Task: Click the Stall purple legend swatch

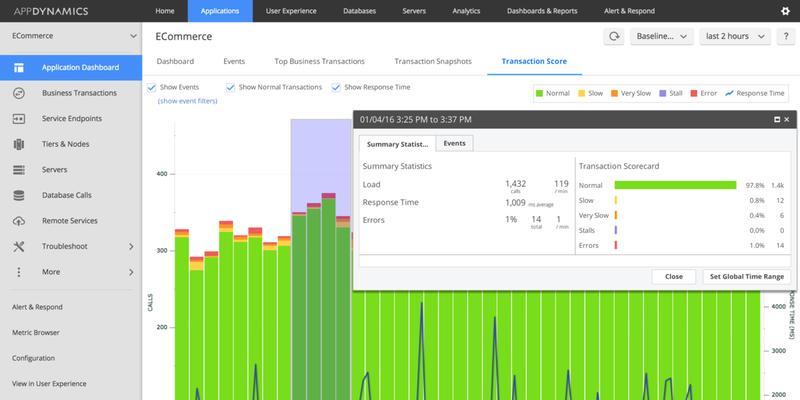Action: (663, 93)
